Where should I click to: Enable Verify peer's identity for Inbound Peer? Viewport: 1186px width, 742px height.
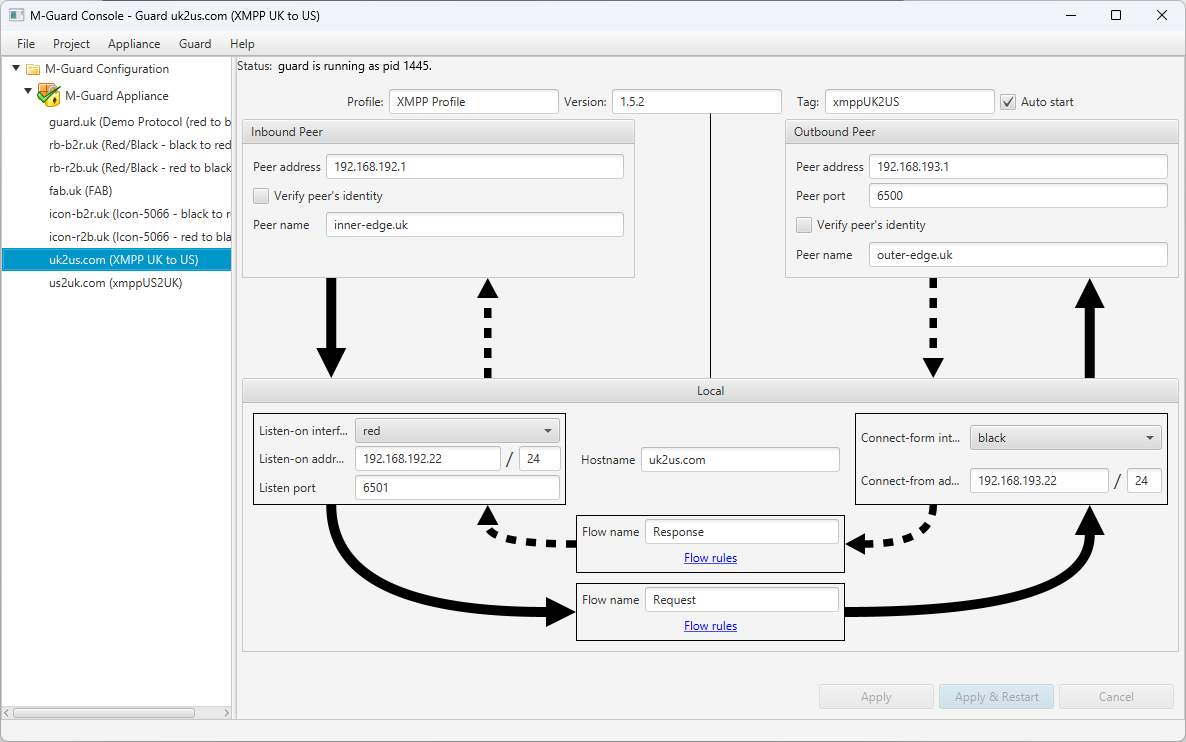click(261, 196)
